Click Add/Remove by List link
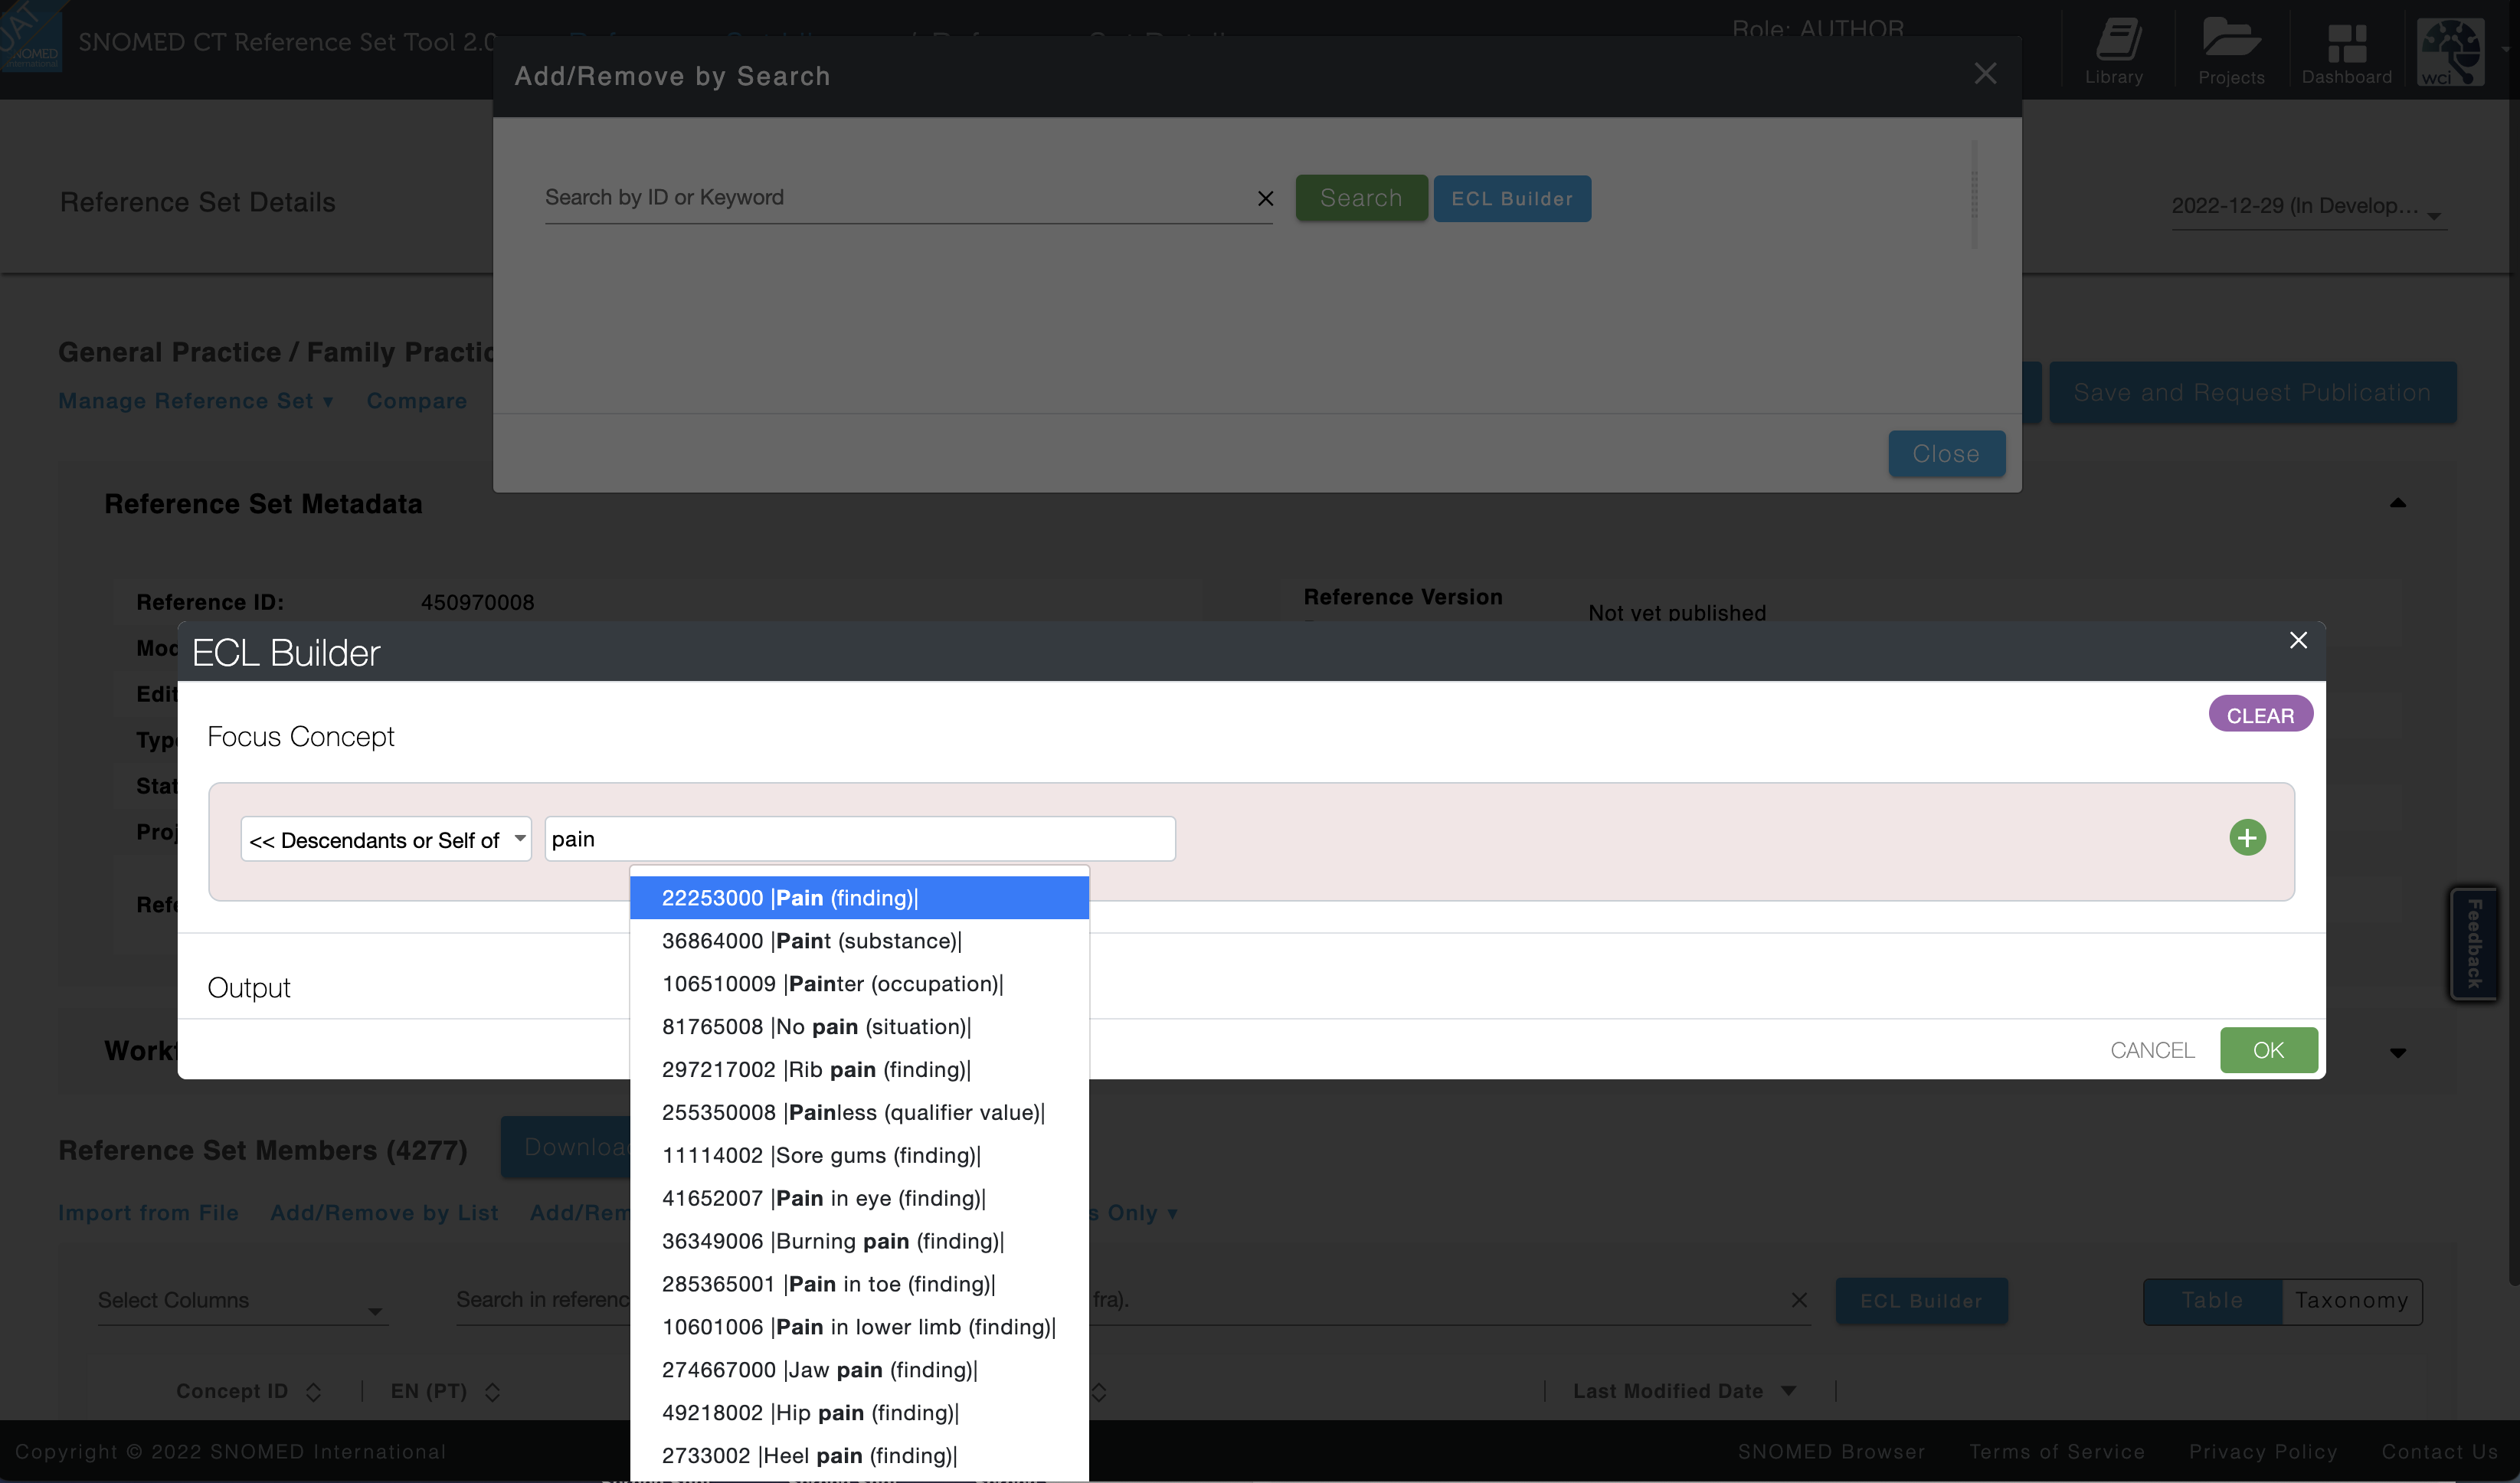 click(x=384, y=1213)
